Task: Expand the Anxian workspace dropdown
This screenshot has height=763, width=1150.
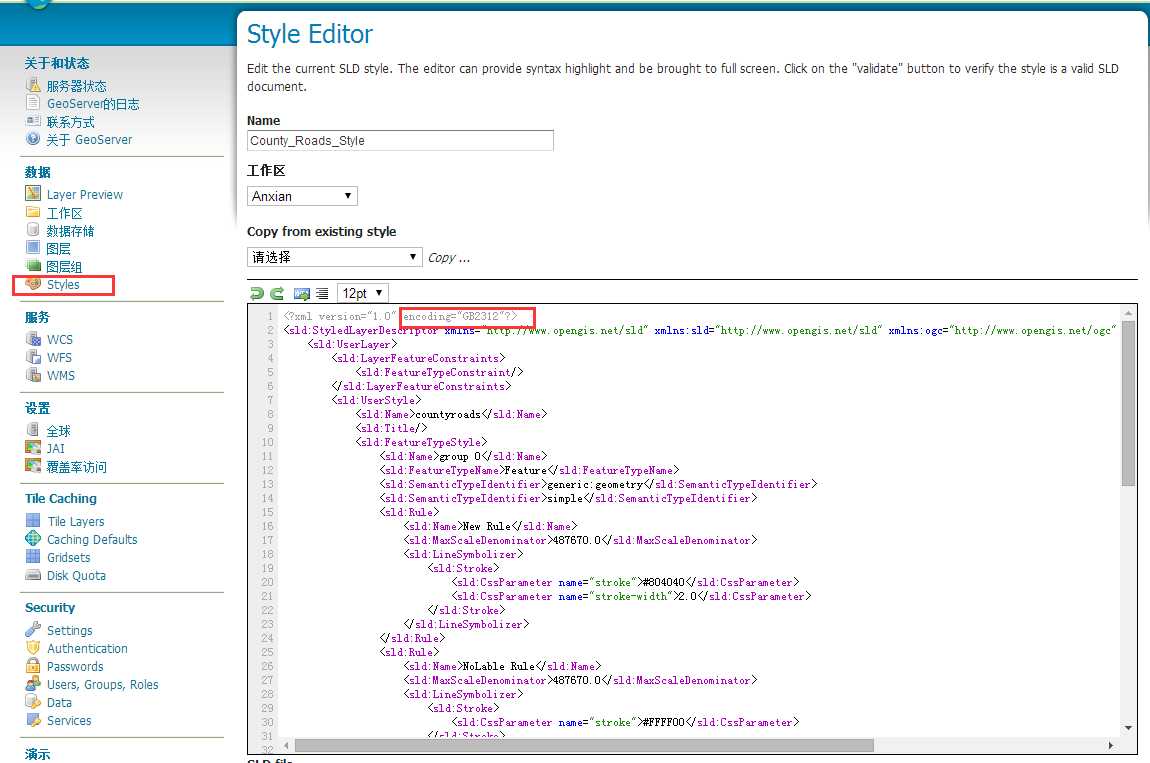Action: pos(302,196)
